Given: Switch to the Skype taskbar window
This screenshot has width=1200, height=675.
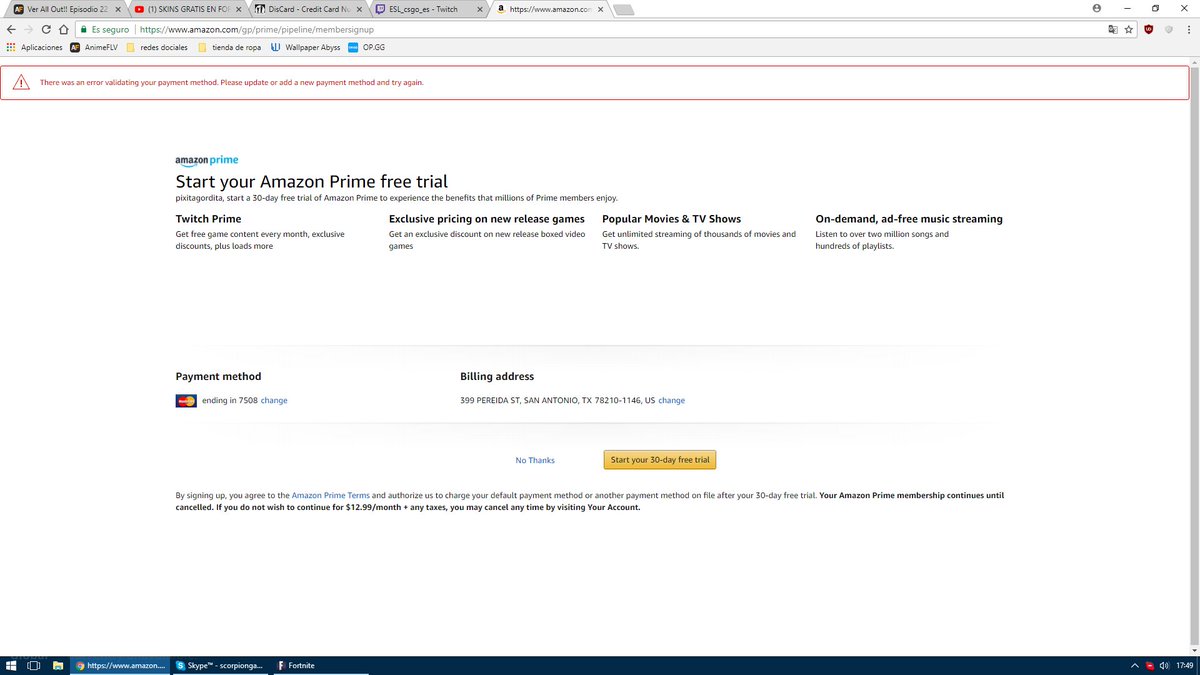Looking at the screenshot, I should 222,665.
